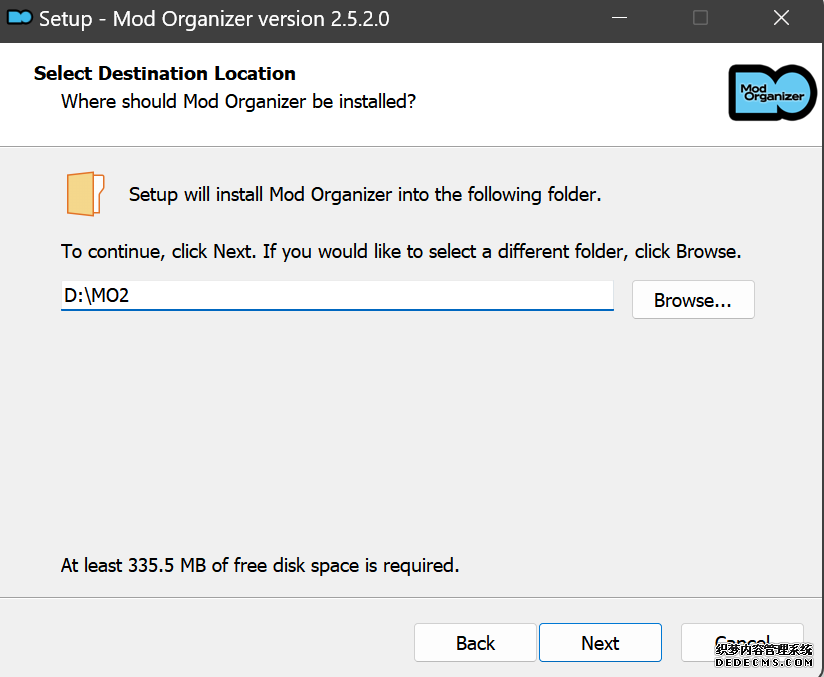Click the 'Select Destination Location' heading
The image size is (824, 677).
click(164, 74)
